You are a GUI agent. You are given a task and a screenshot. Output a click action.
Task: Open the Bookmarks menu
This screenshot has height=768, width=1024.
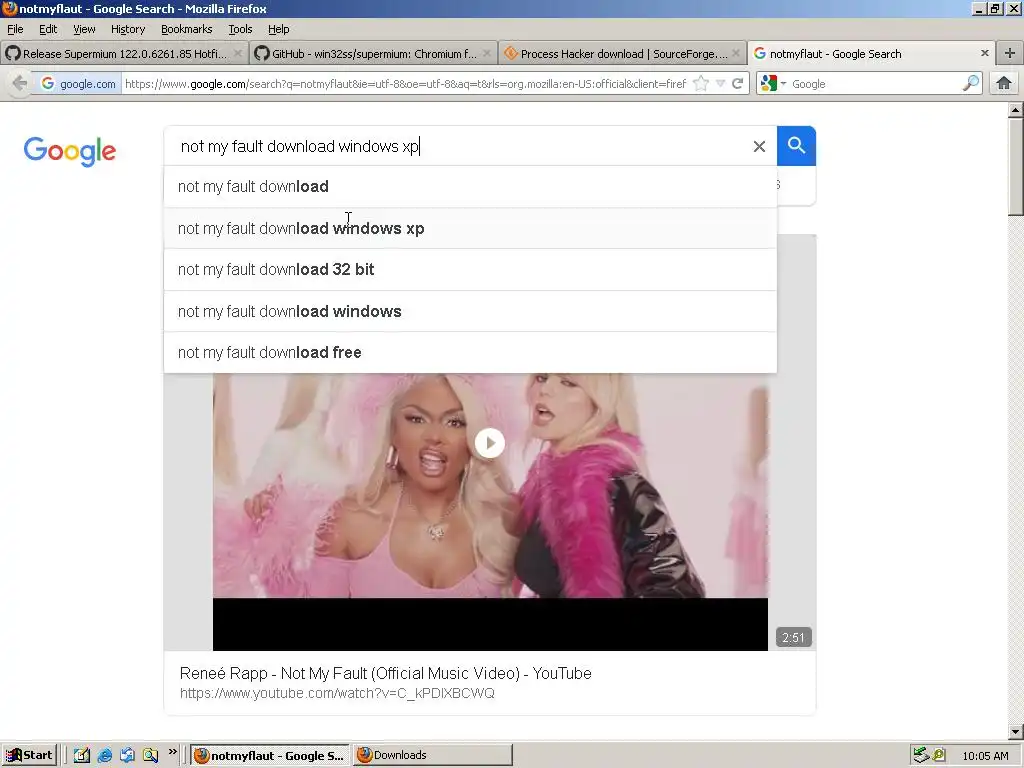pos(187,29)
